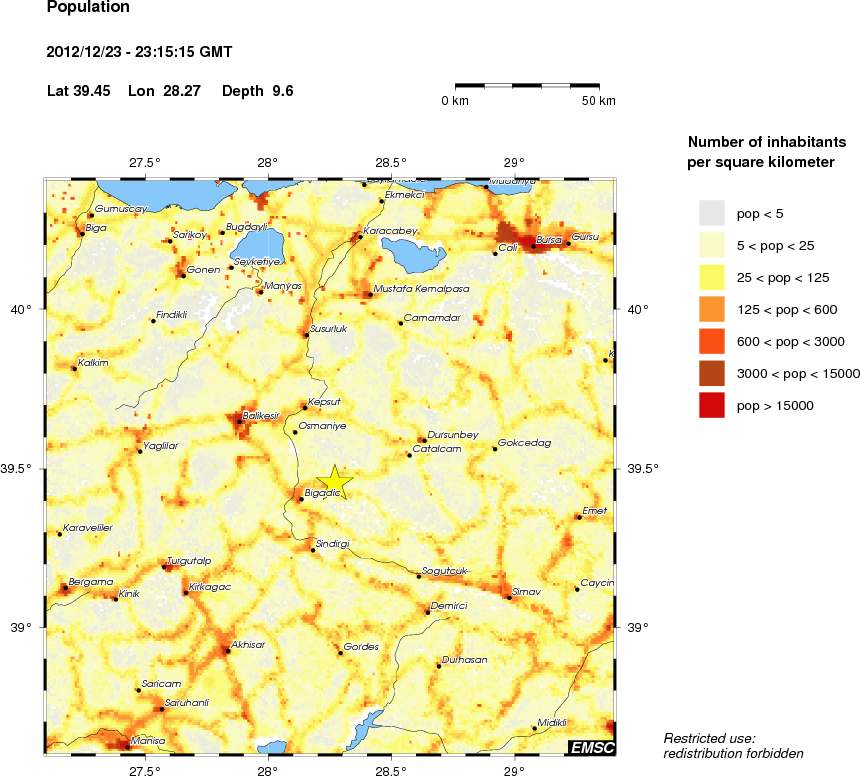The height and width of the screenshot is (776, 860).
Task: Select the Bergama city marker
Action: [x=66, y=588]
